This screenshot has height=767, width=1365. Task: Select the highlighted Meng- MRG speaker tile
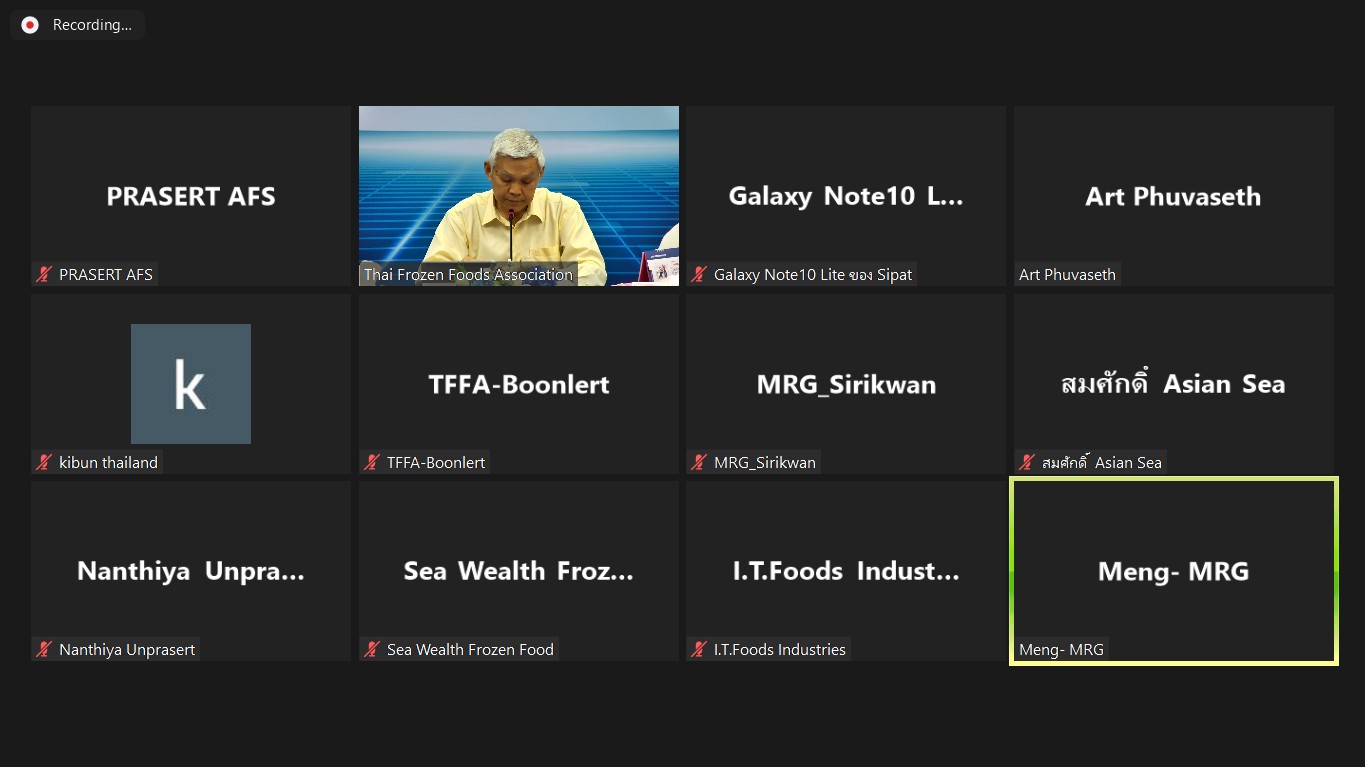tap(1173, 571)
